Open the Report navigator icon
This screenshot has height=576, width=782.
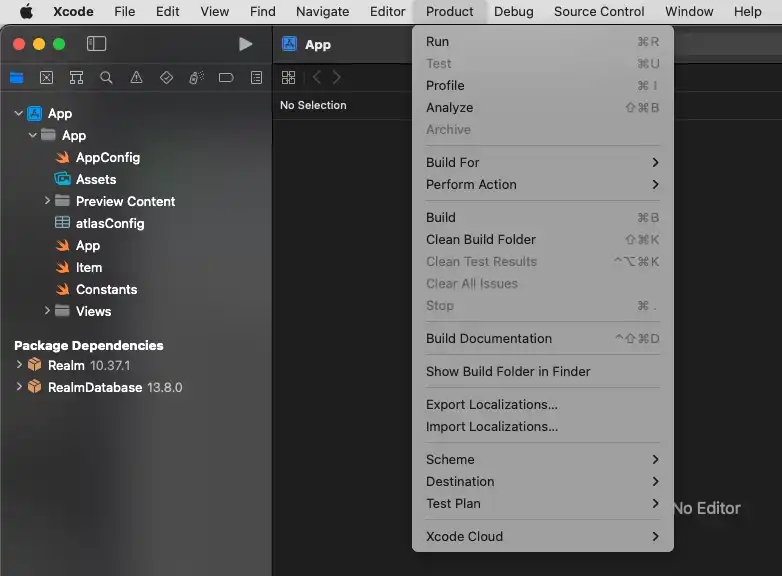pyautogui.click(x=256, y=78)
